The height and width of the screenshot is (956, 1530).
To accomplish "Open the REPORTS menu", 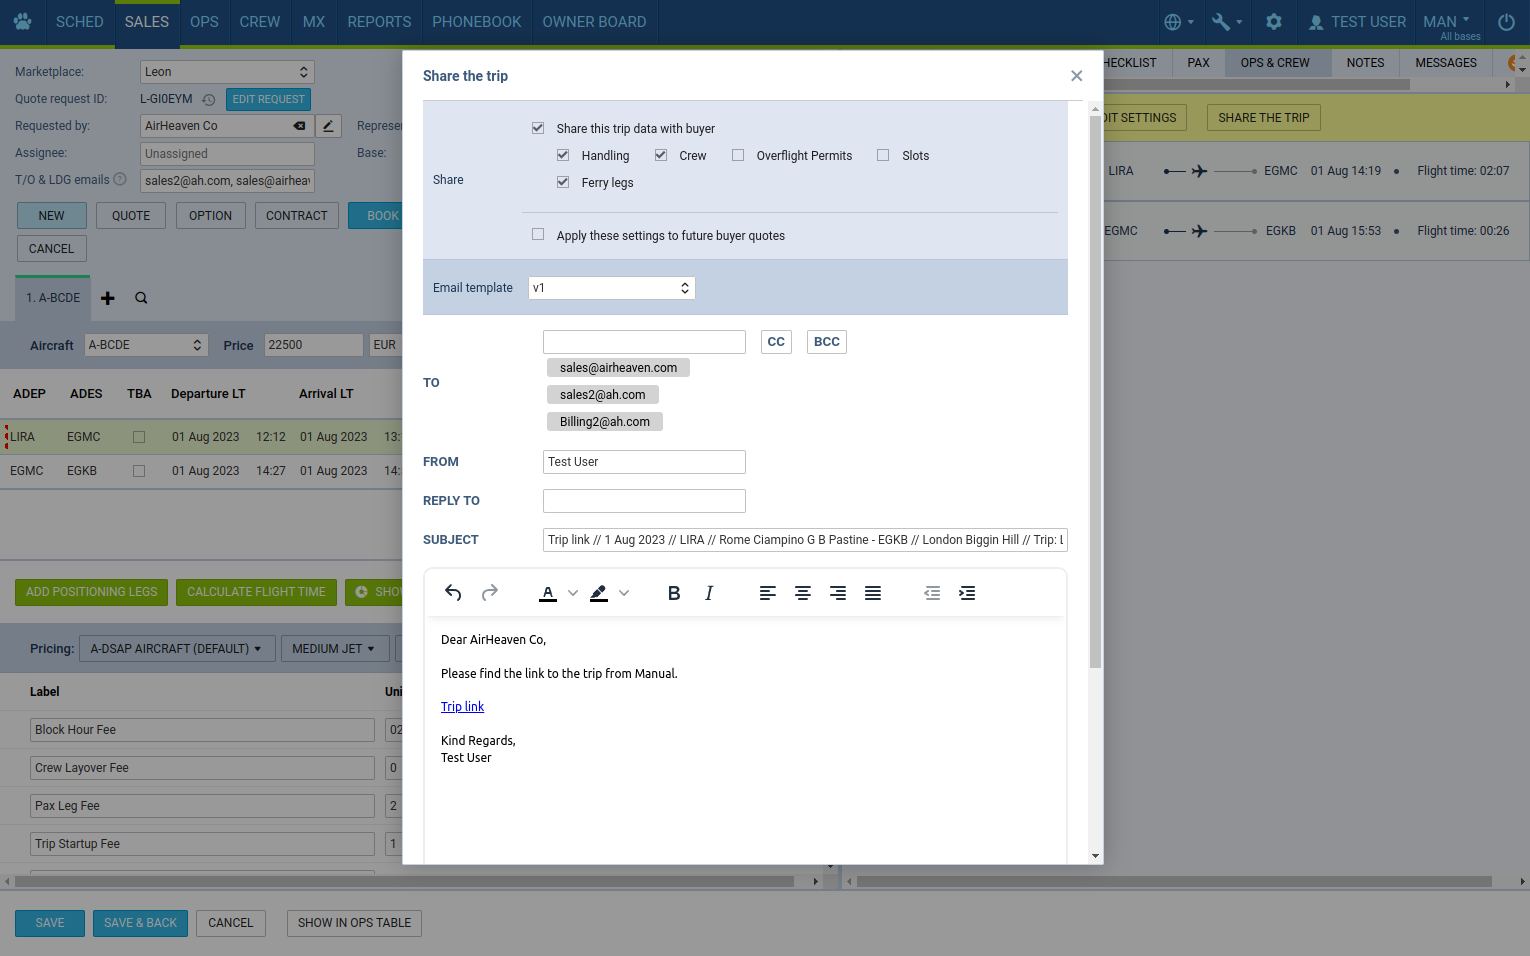I will 379,22.
